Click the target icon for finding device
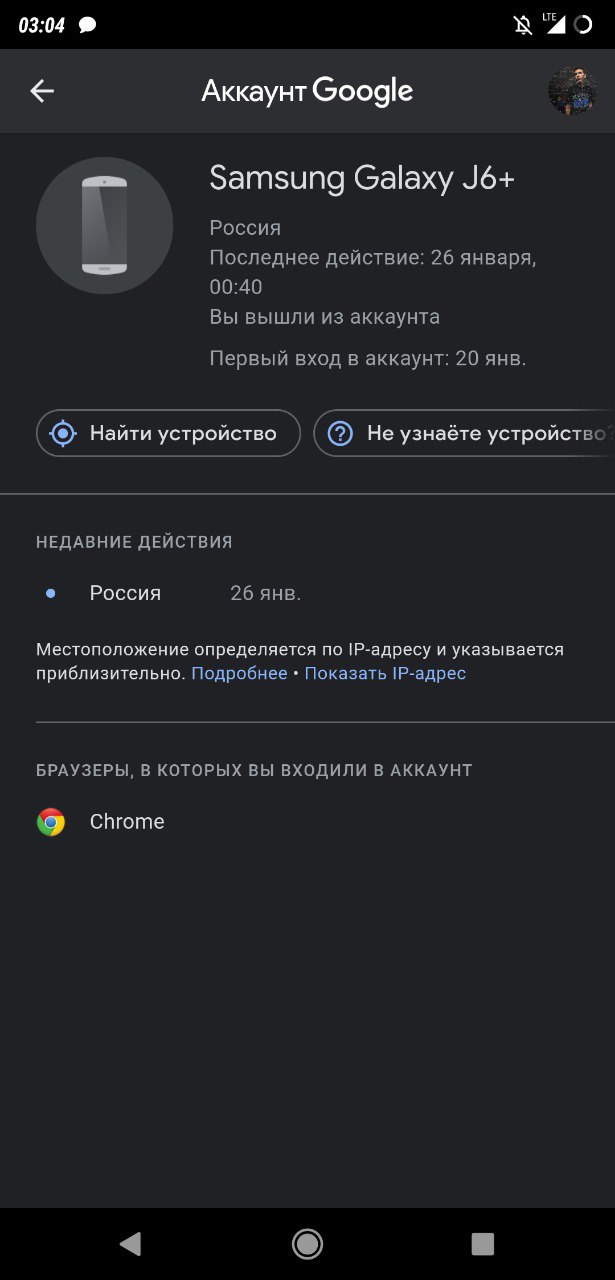Screen dimensions: 615x1280 [64, 433]
